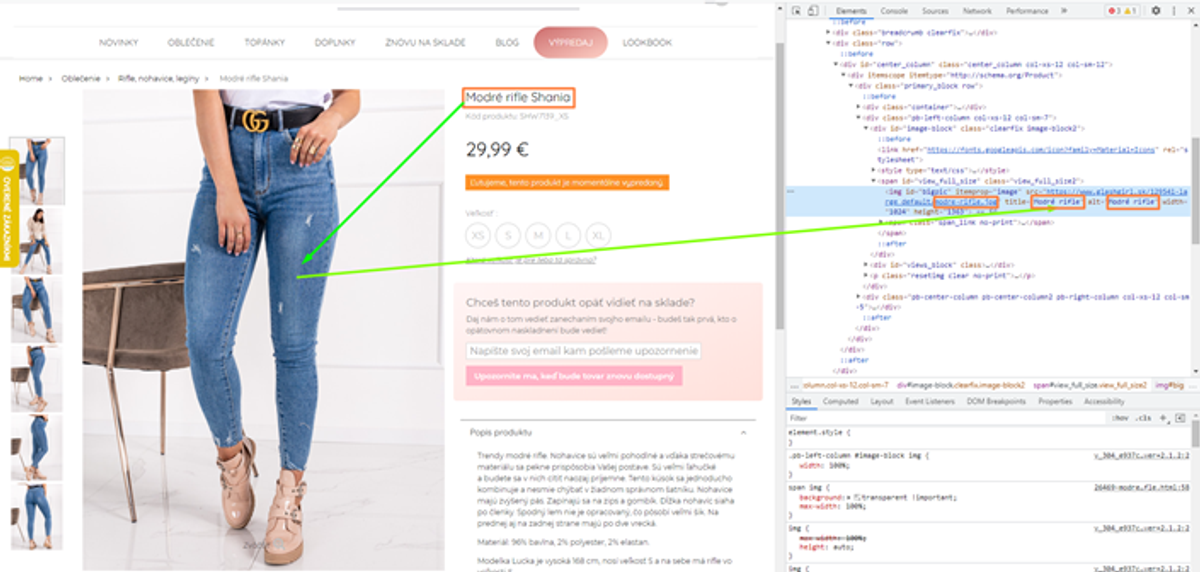Select the second thumbnail with beige top
This screenshot has width=1200, height=572.
click(37, 240)
